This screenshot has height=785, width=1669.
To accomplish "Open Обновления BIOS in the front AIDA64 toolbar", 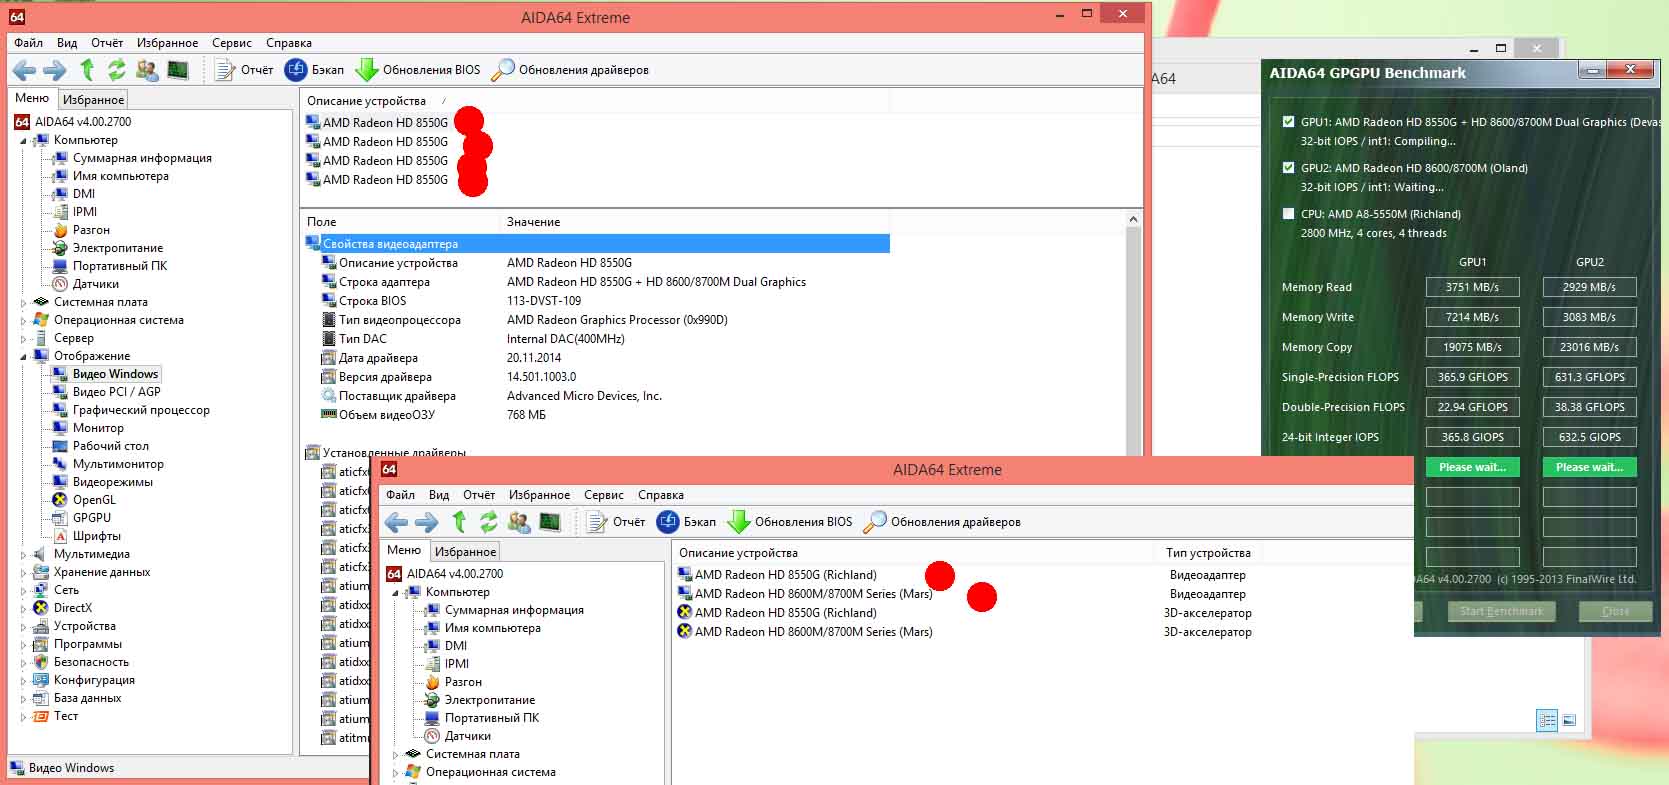I will [790, 522].
